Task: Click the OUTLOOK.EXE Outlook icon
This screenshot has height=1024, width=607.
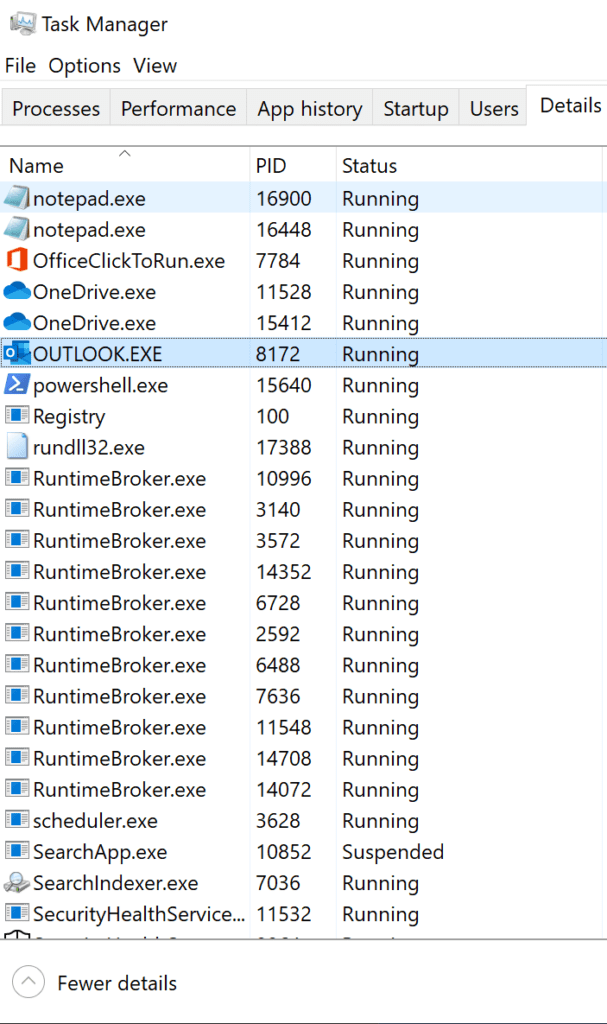Action: point(17,353)
